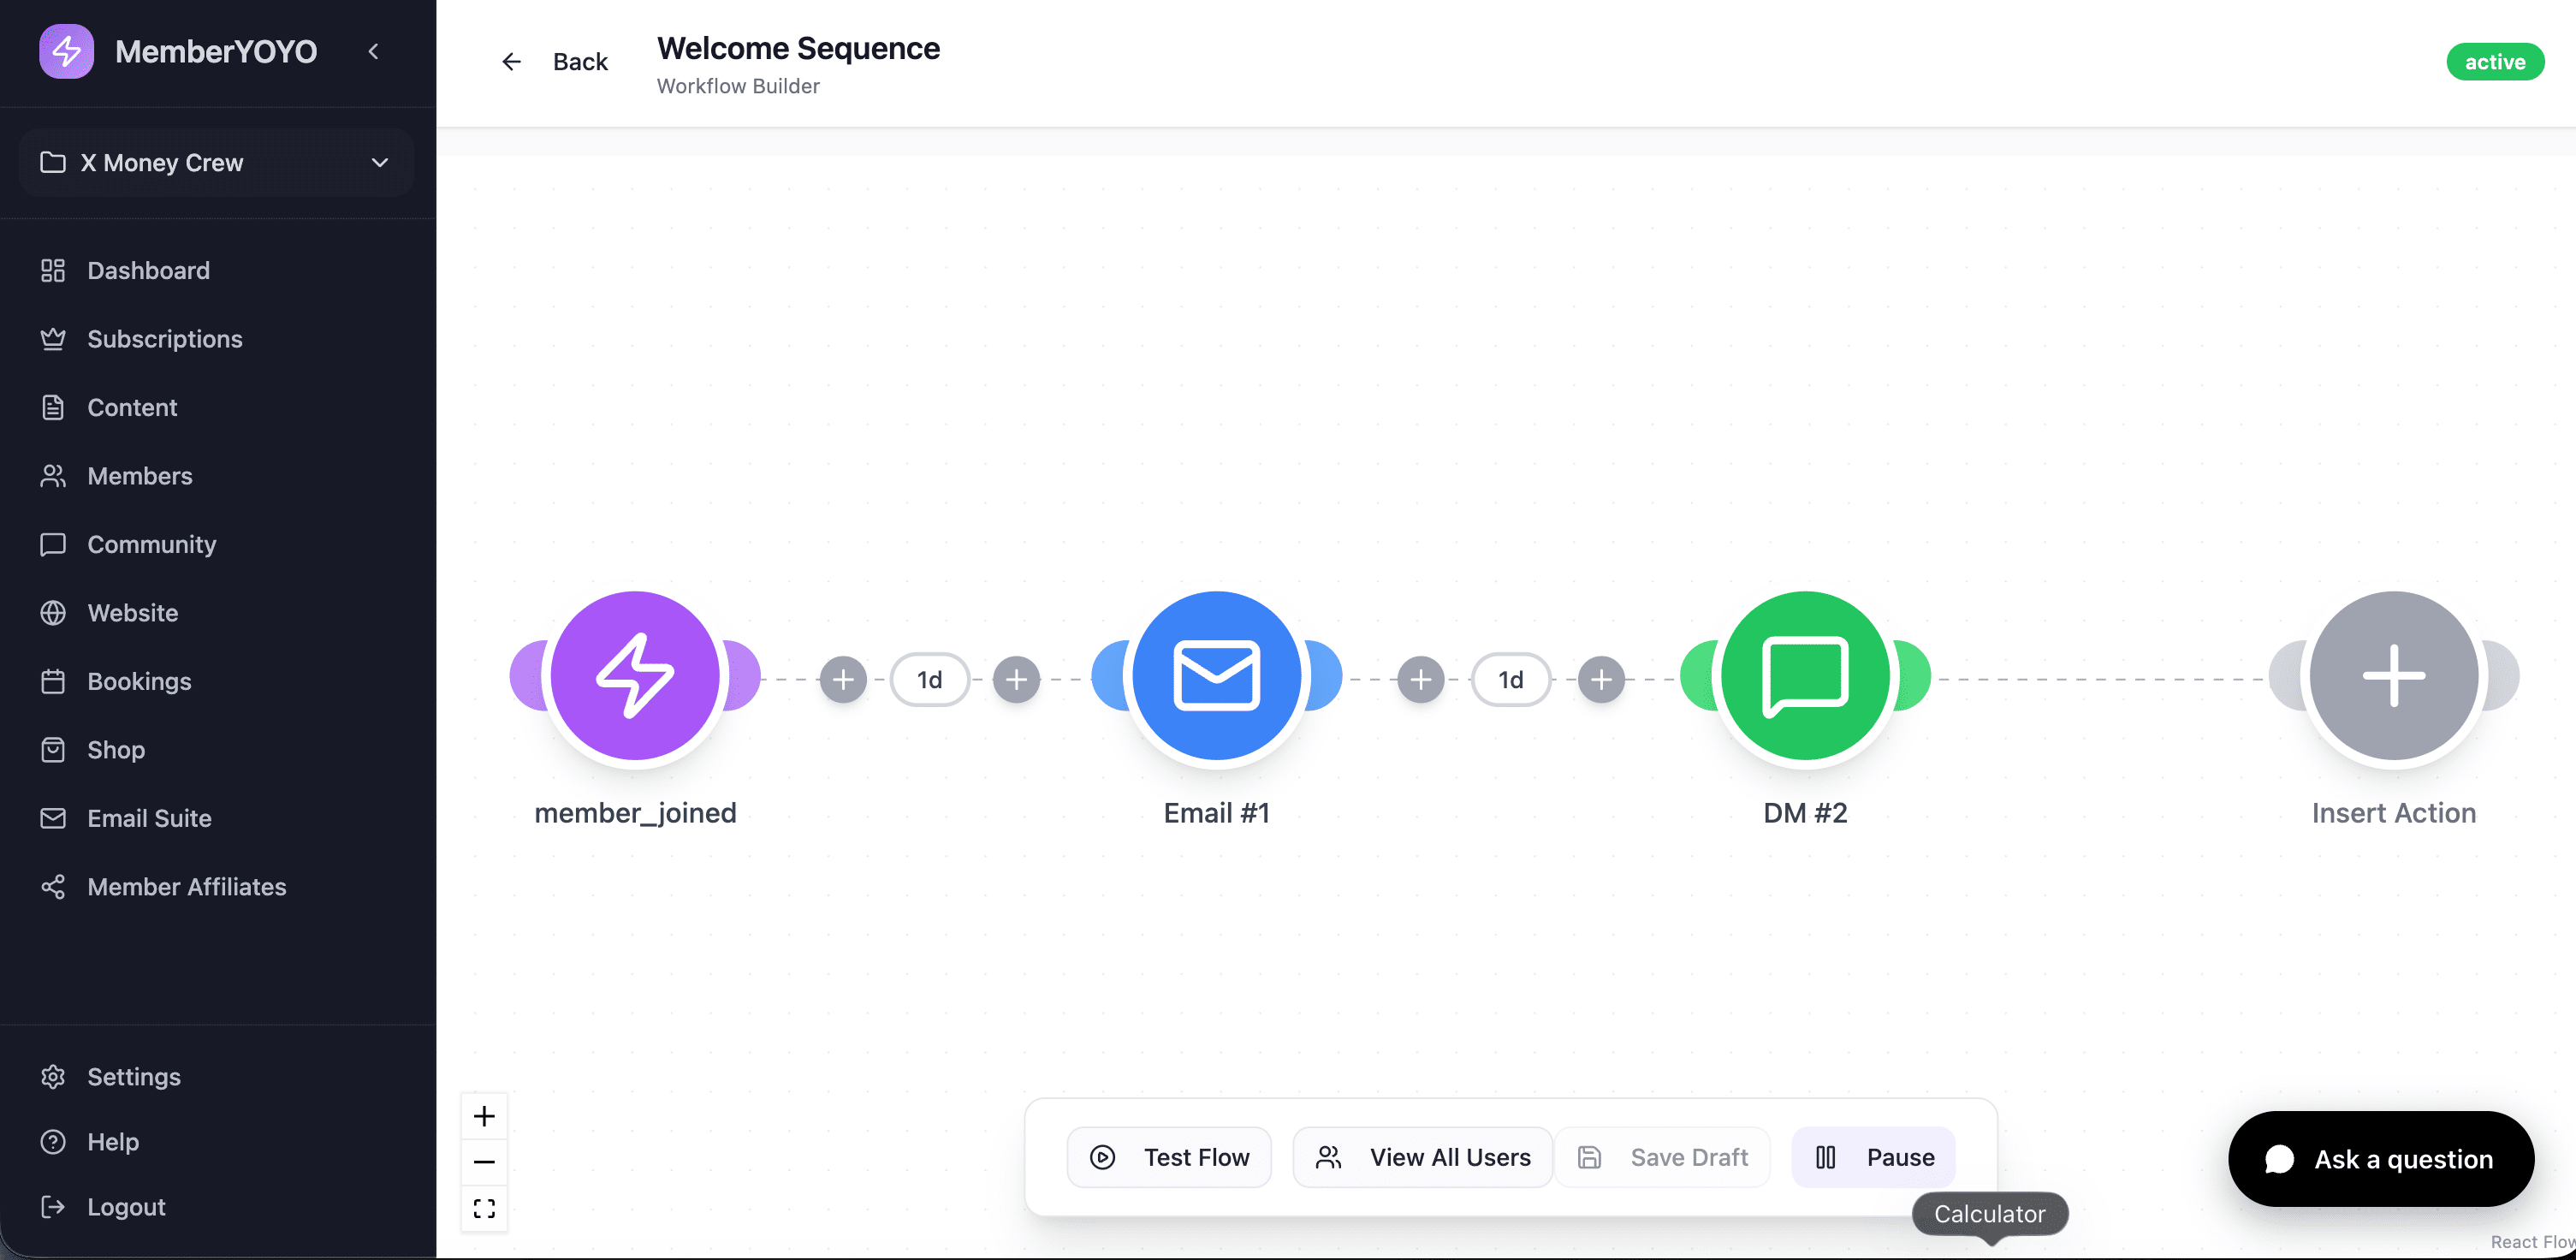The width and height of the screenshot is (2576, 1260).
Task: Edit the first 1d delay badge
Action: click(929, 679)
